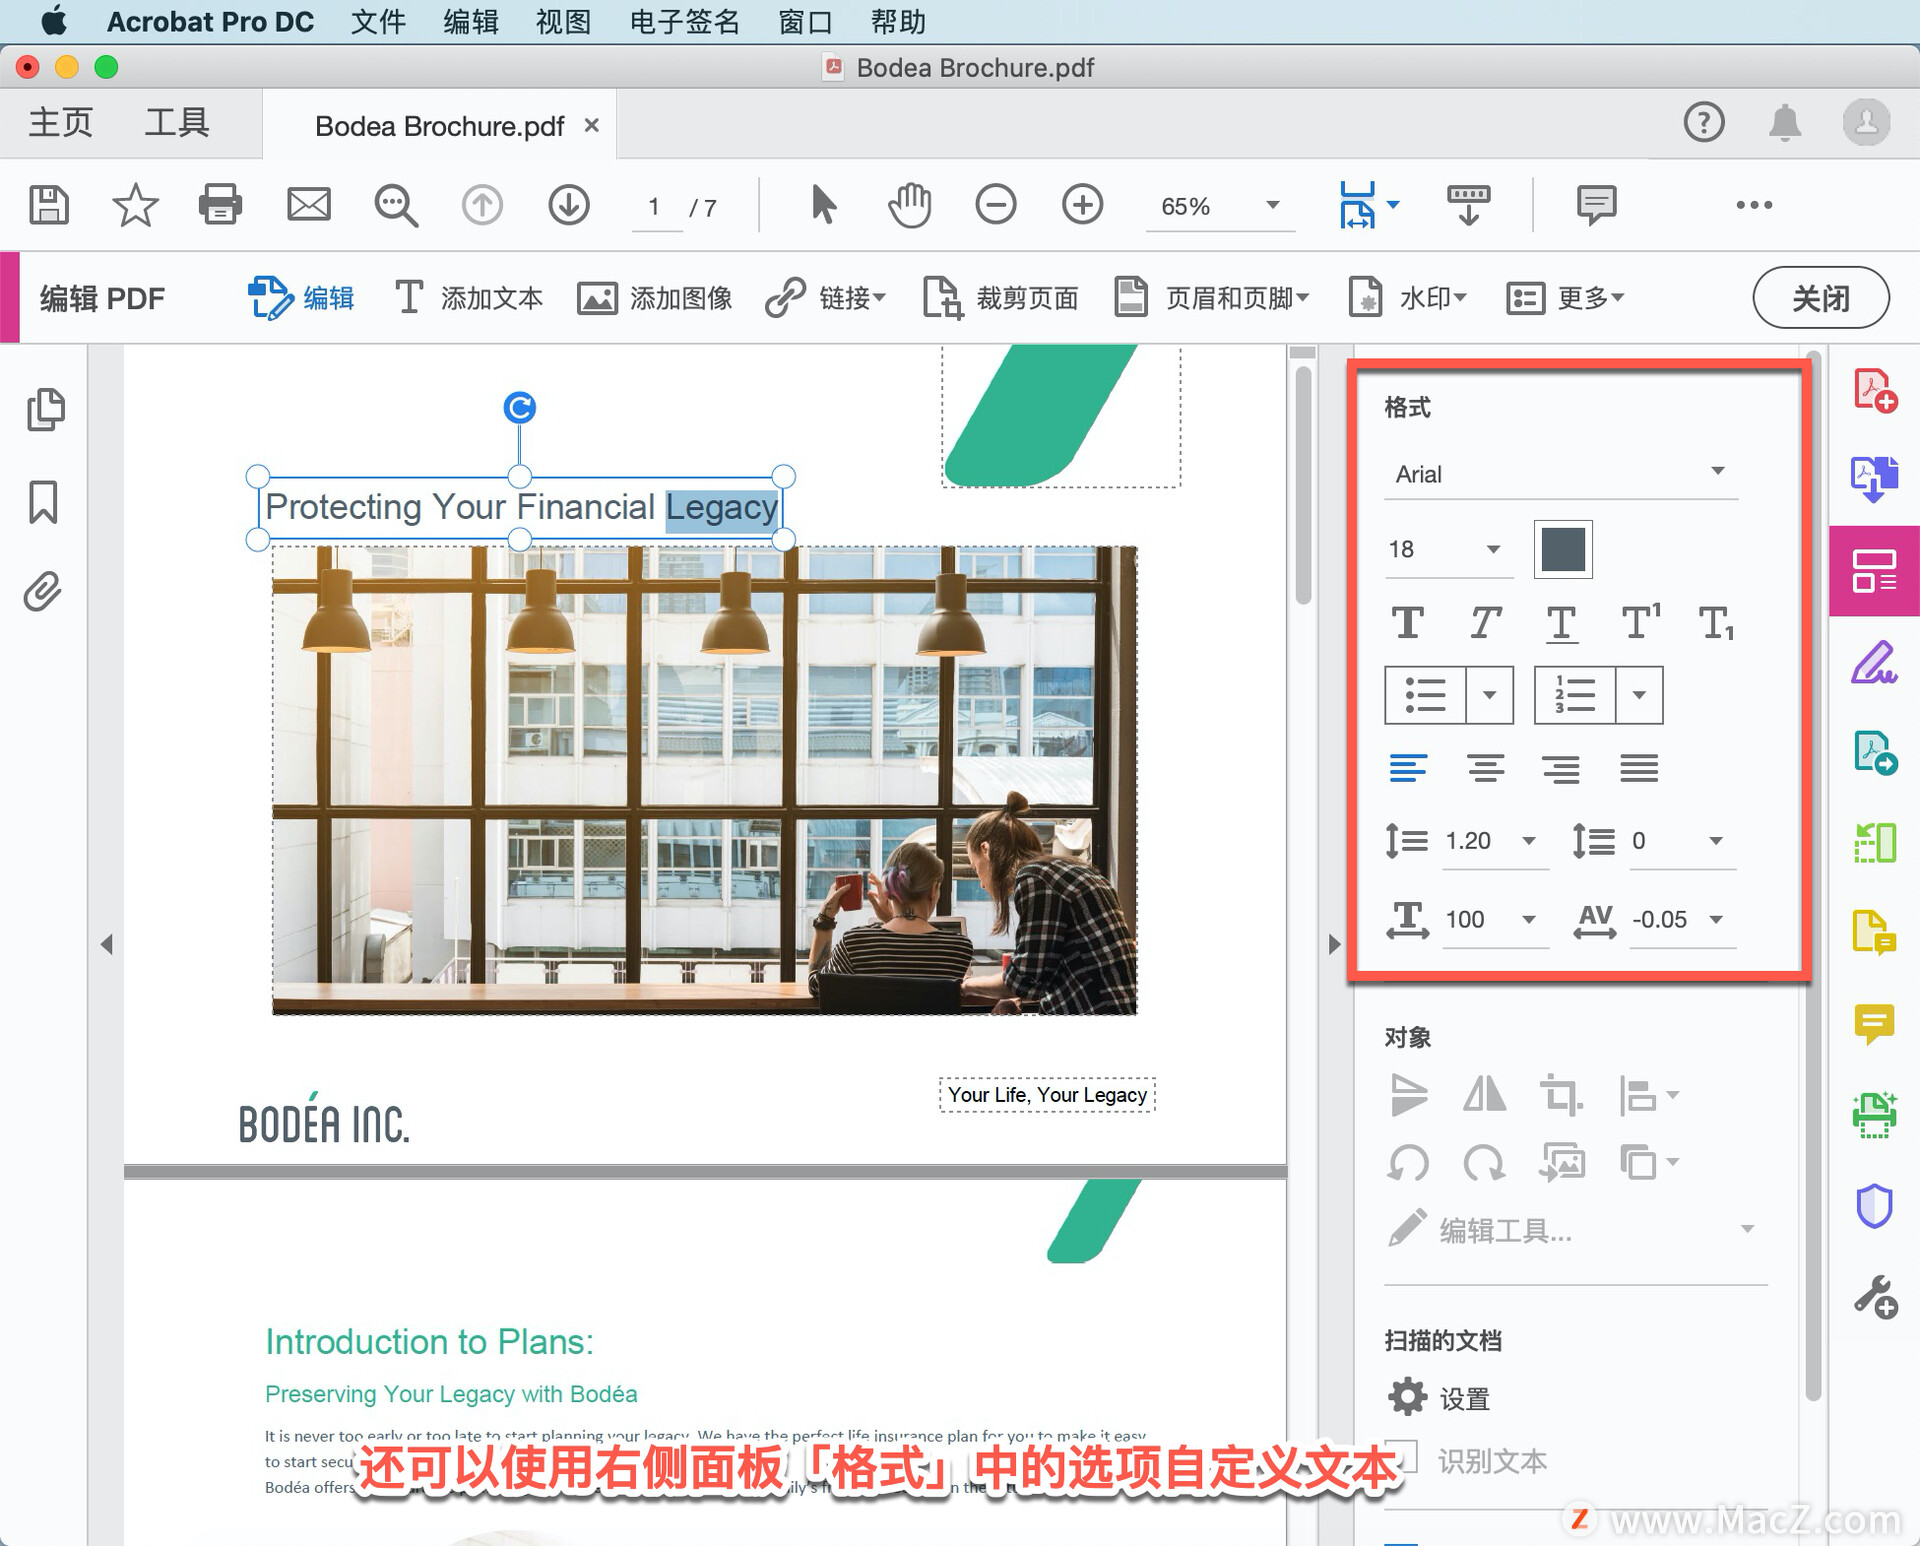Toggle bold text formatting

point(1407,623)
